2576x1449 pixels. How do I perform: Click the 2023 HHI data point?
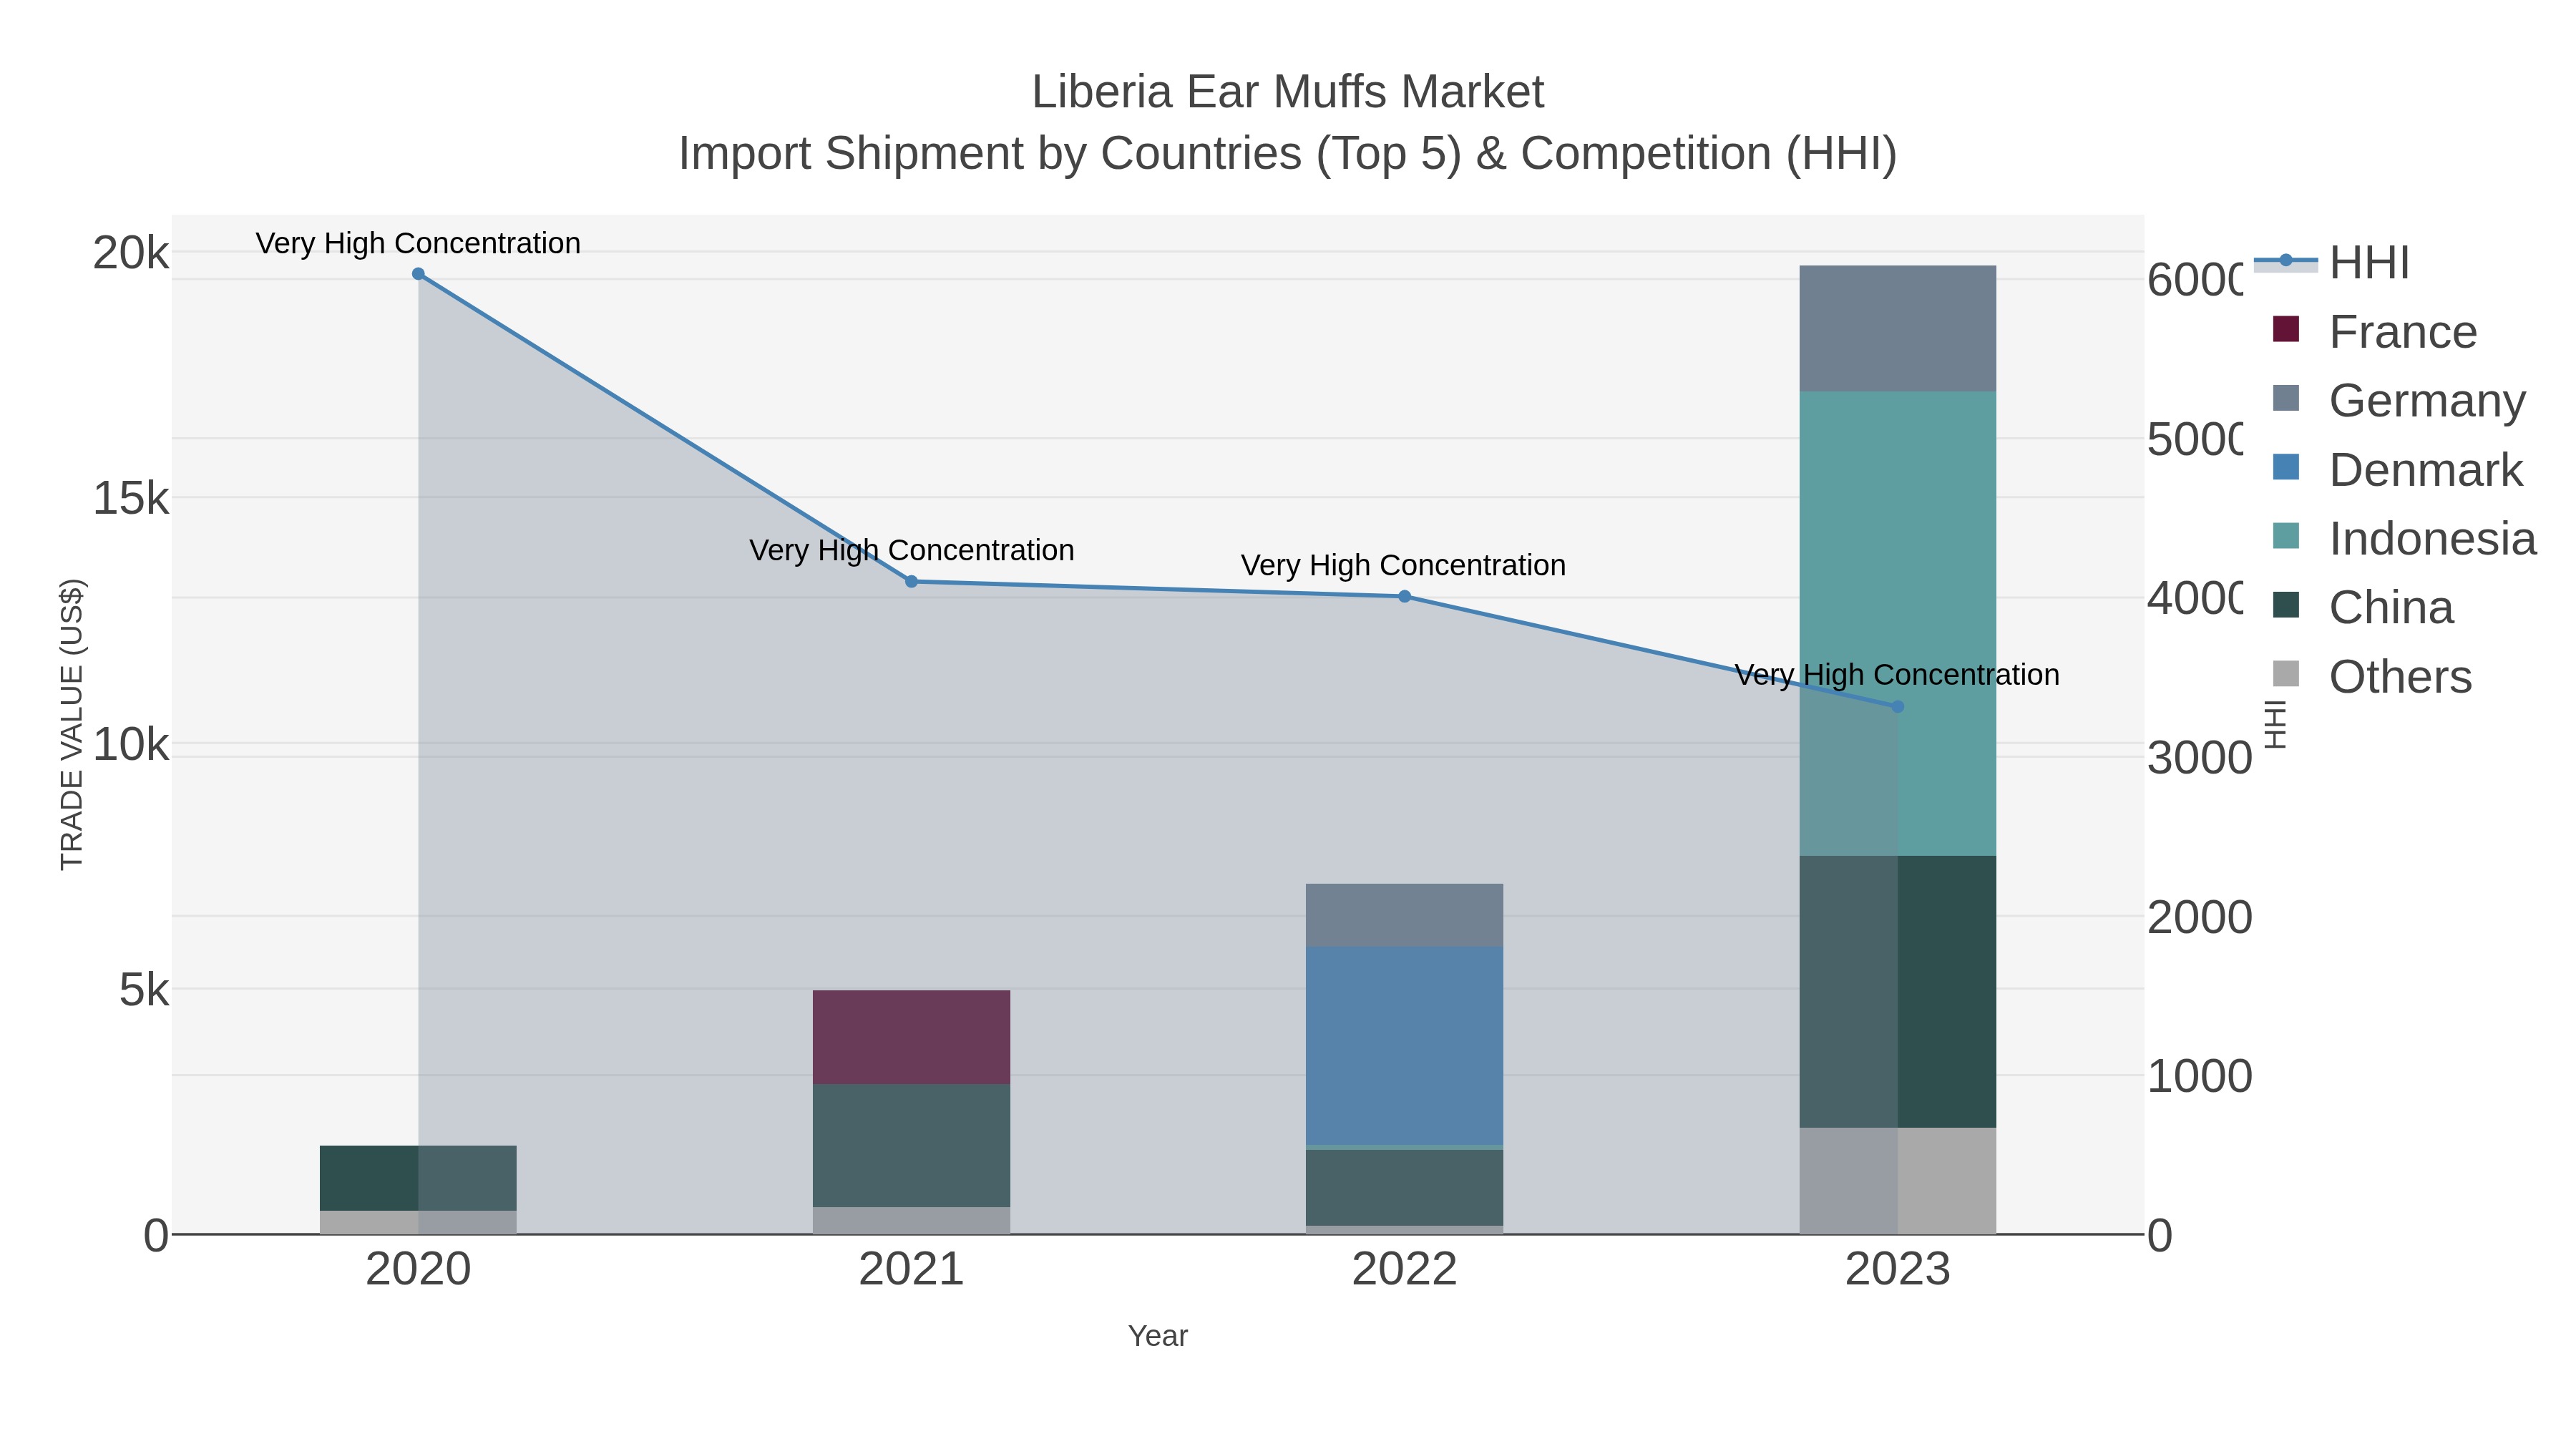(1897, 706)
